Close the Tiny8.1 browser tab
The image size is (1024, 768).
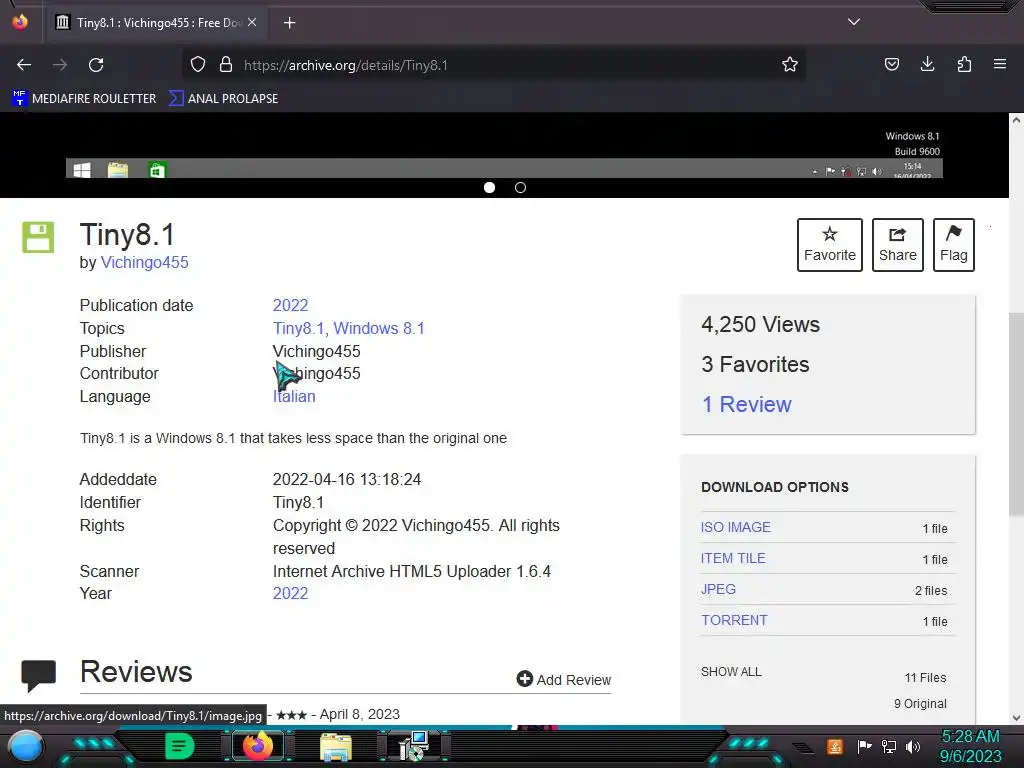[252, 22]
